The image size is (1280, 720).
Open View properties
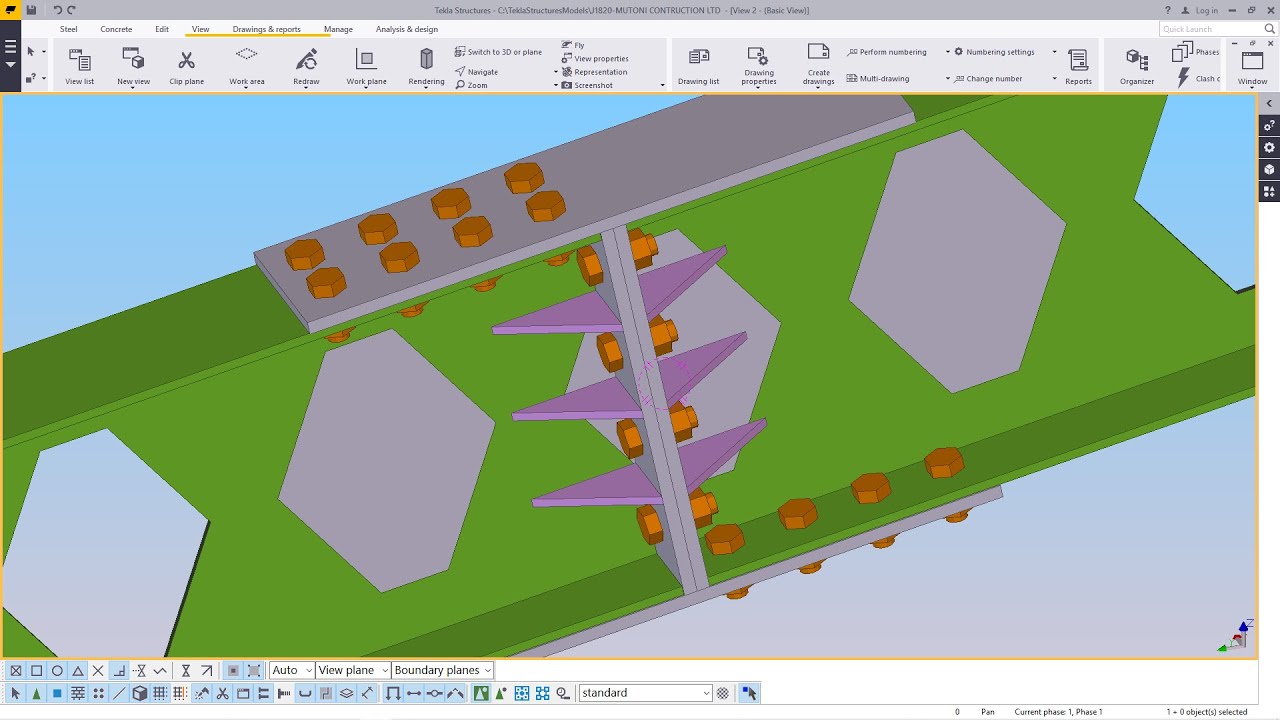(x=595, y=58)
